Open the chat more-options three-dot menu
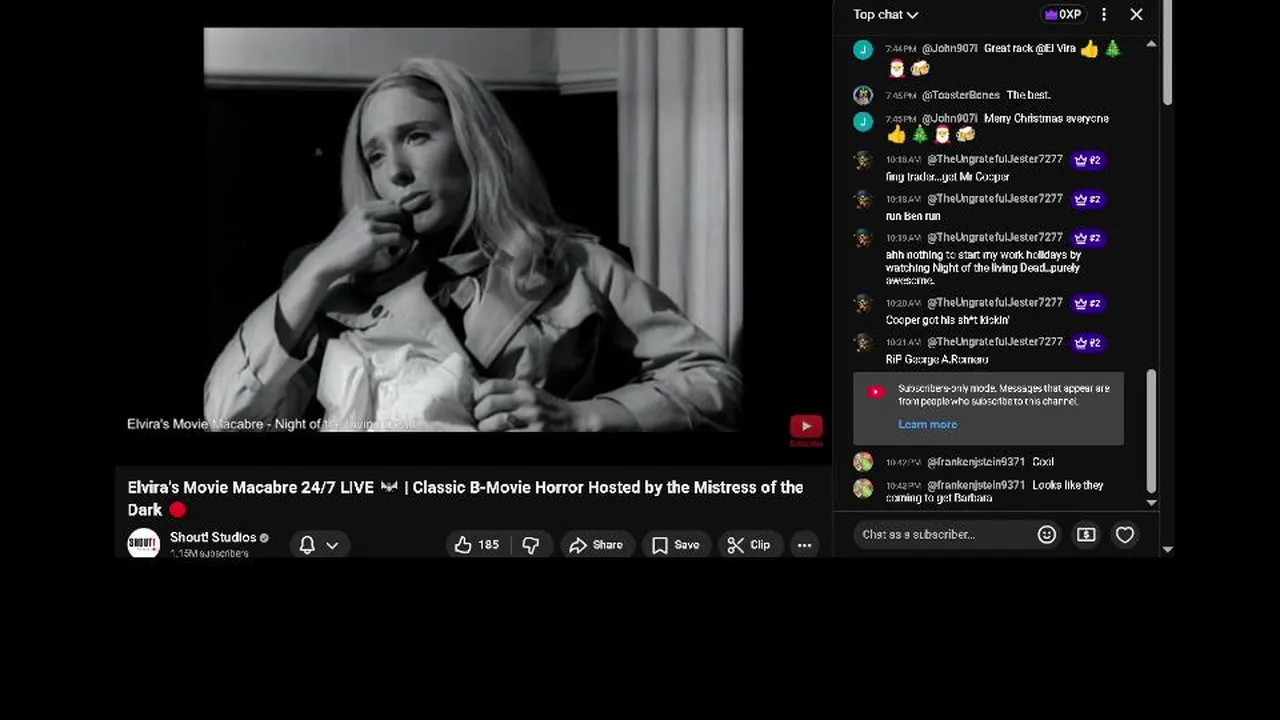Image resolution: width=1280 pixels, height=720 pixels. (x=1104, y=14)
